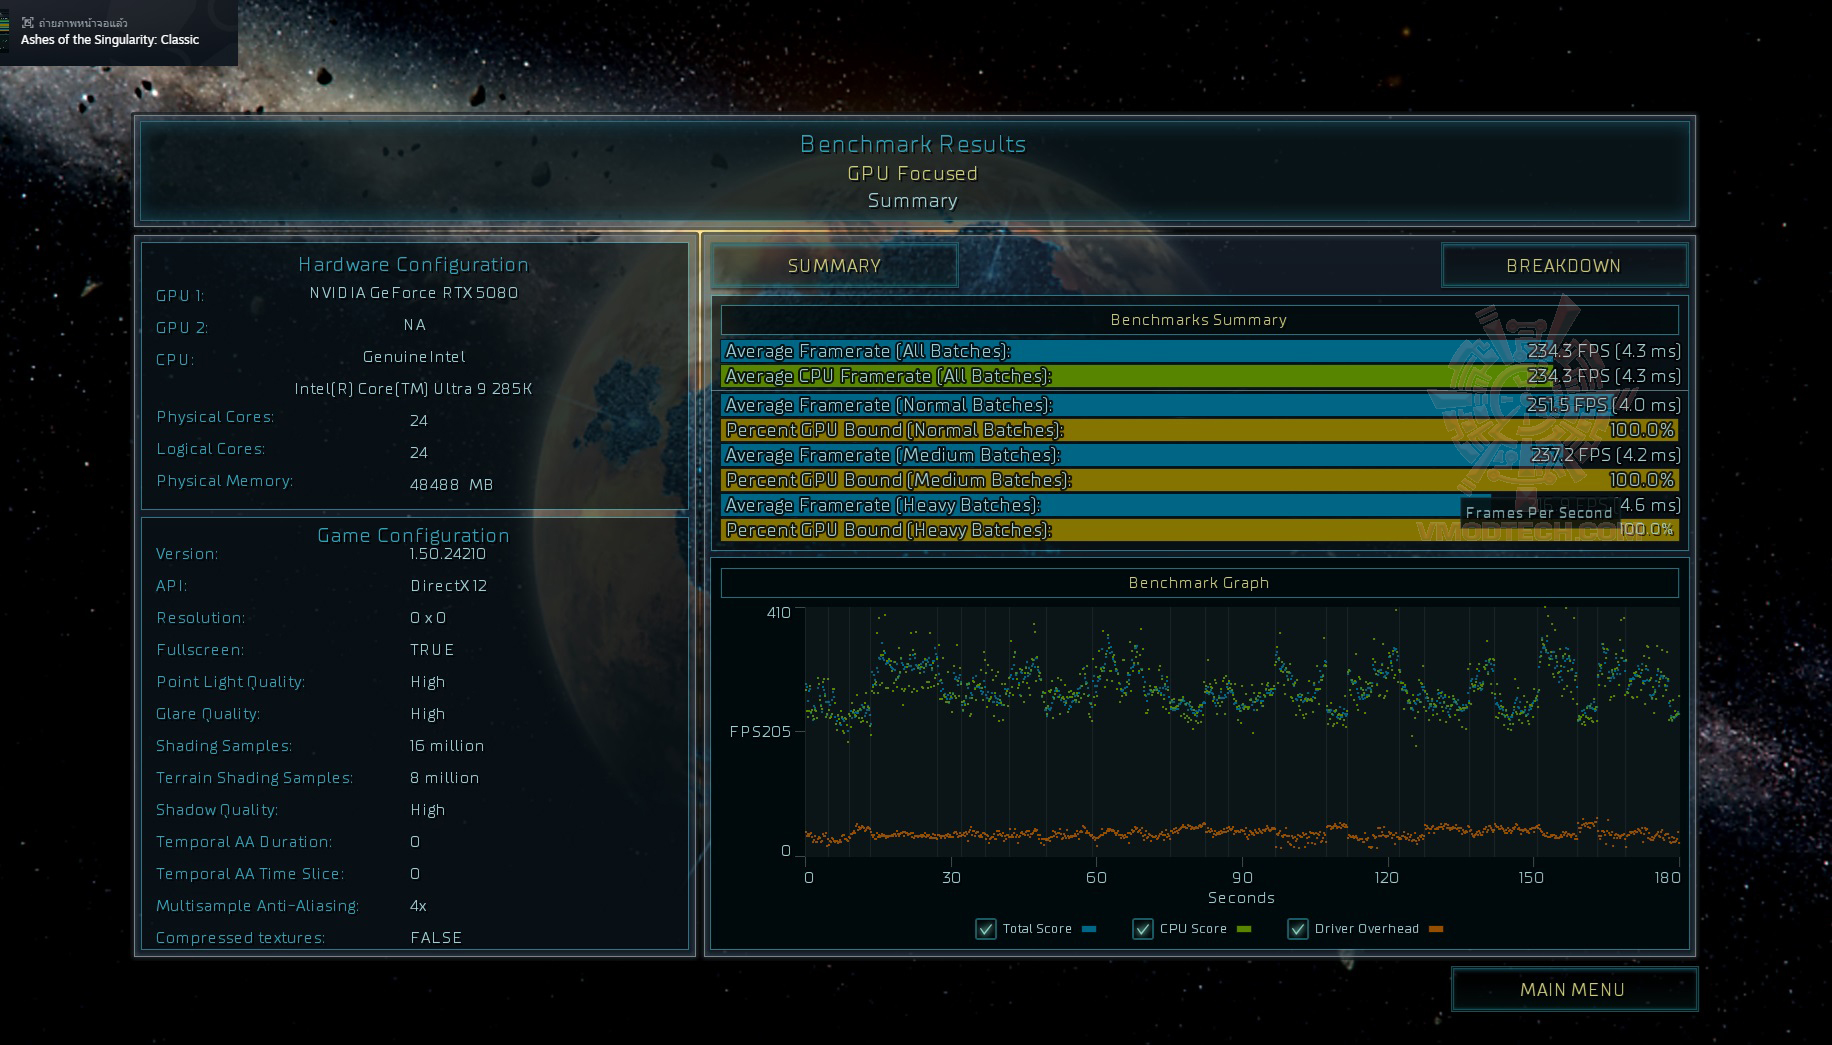
Task: Click the Average Framerate (All Batches) row
Action: point(1201,351)
